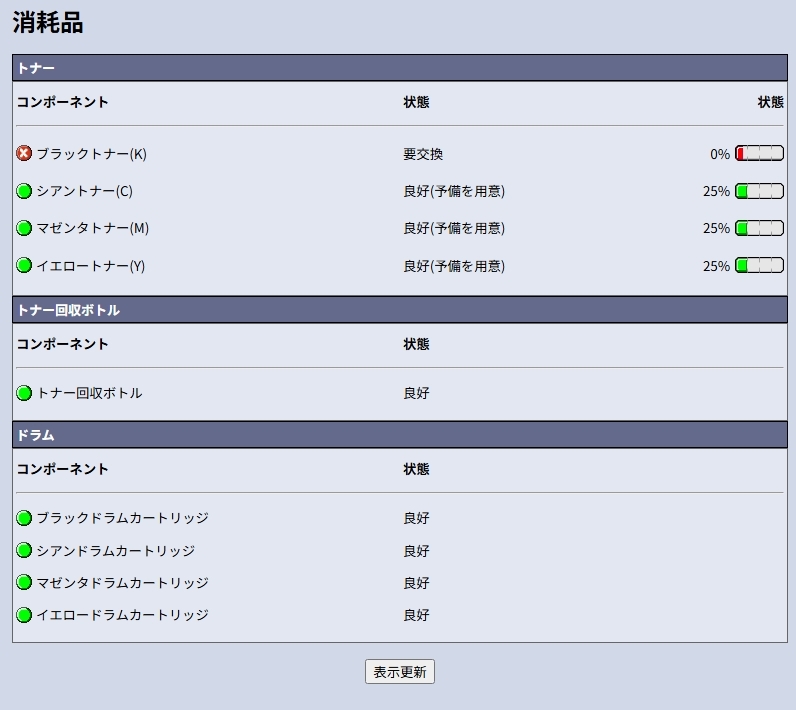The image size is (796, 710).
Task: Click 良好 status of シアンドラムカートリッジ
Action: tap(416, 551)
